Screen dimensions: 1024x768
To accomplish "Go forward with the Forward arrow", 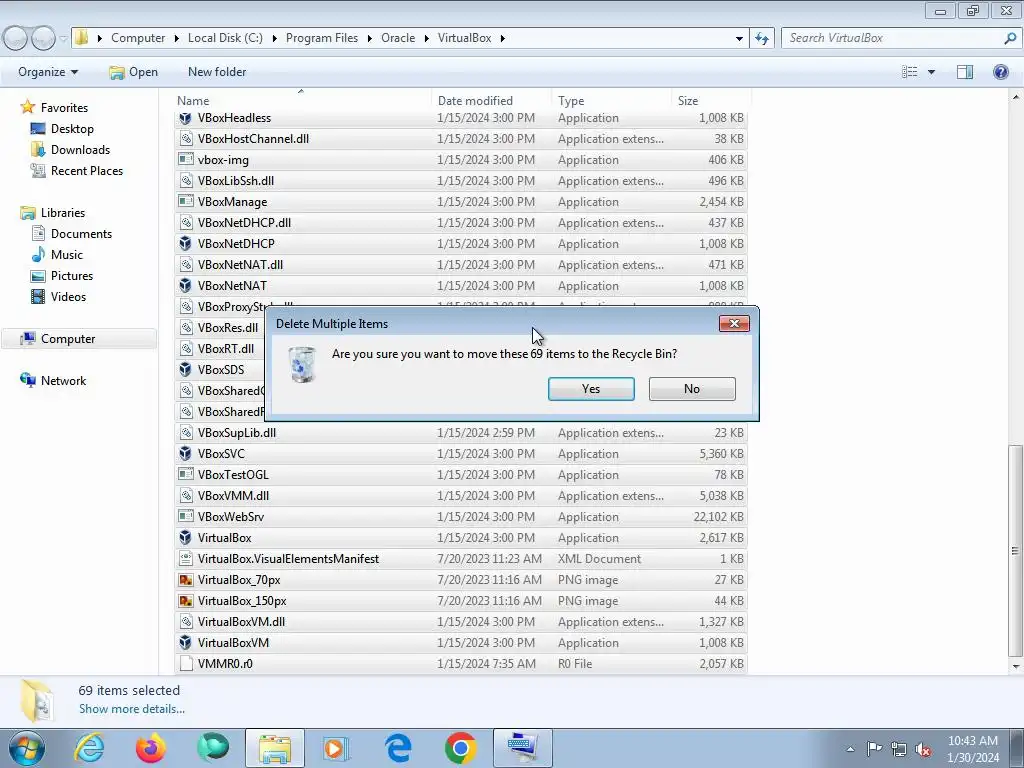I will tap(43, 38).
